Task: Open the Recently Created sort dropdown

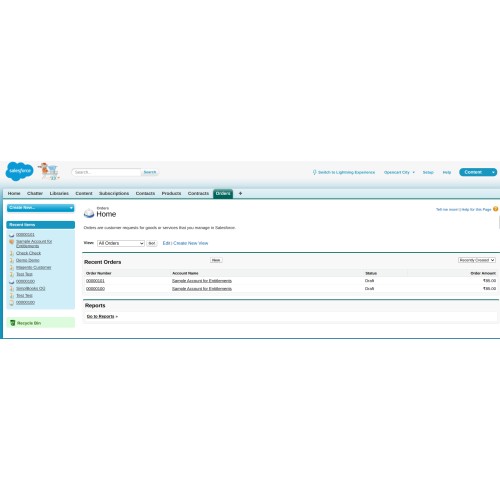Action: [476, 260]
